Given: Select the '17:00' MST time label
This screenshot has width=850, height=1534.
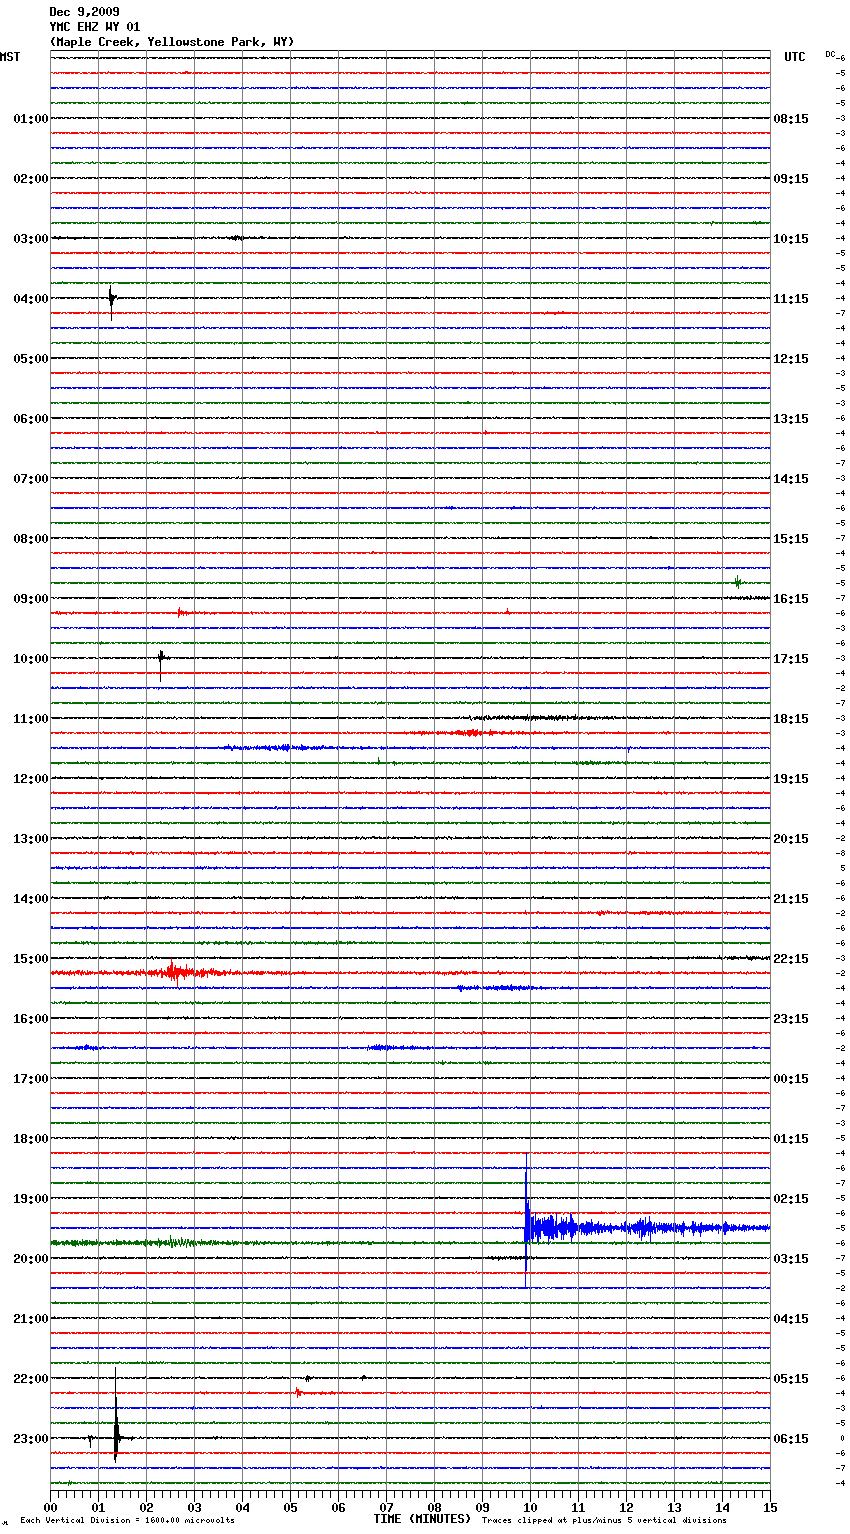Looking at the screenshot, I should click(x=31, y=1079).
